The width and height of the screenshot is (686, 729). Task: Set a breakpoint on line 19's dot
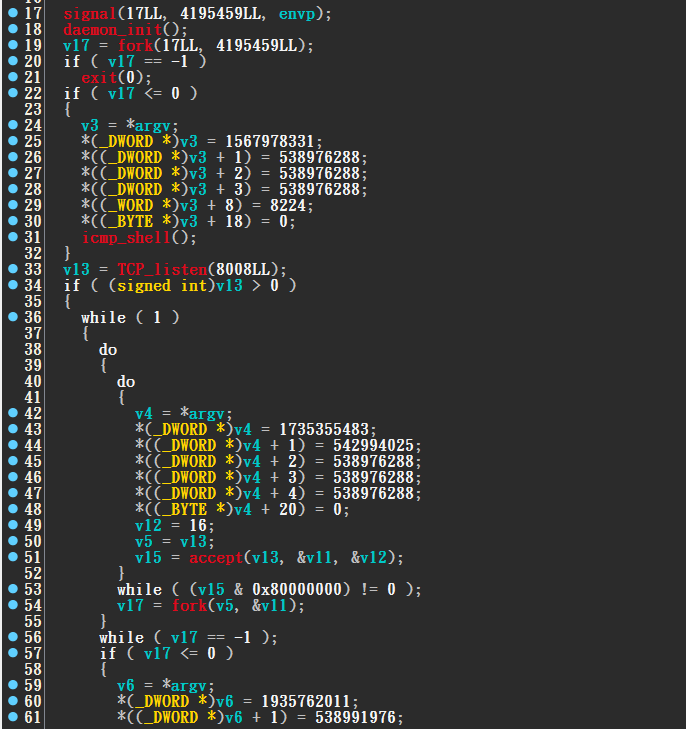[x=13, y=45]
